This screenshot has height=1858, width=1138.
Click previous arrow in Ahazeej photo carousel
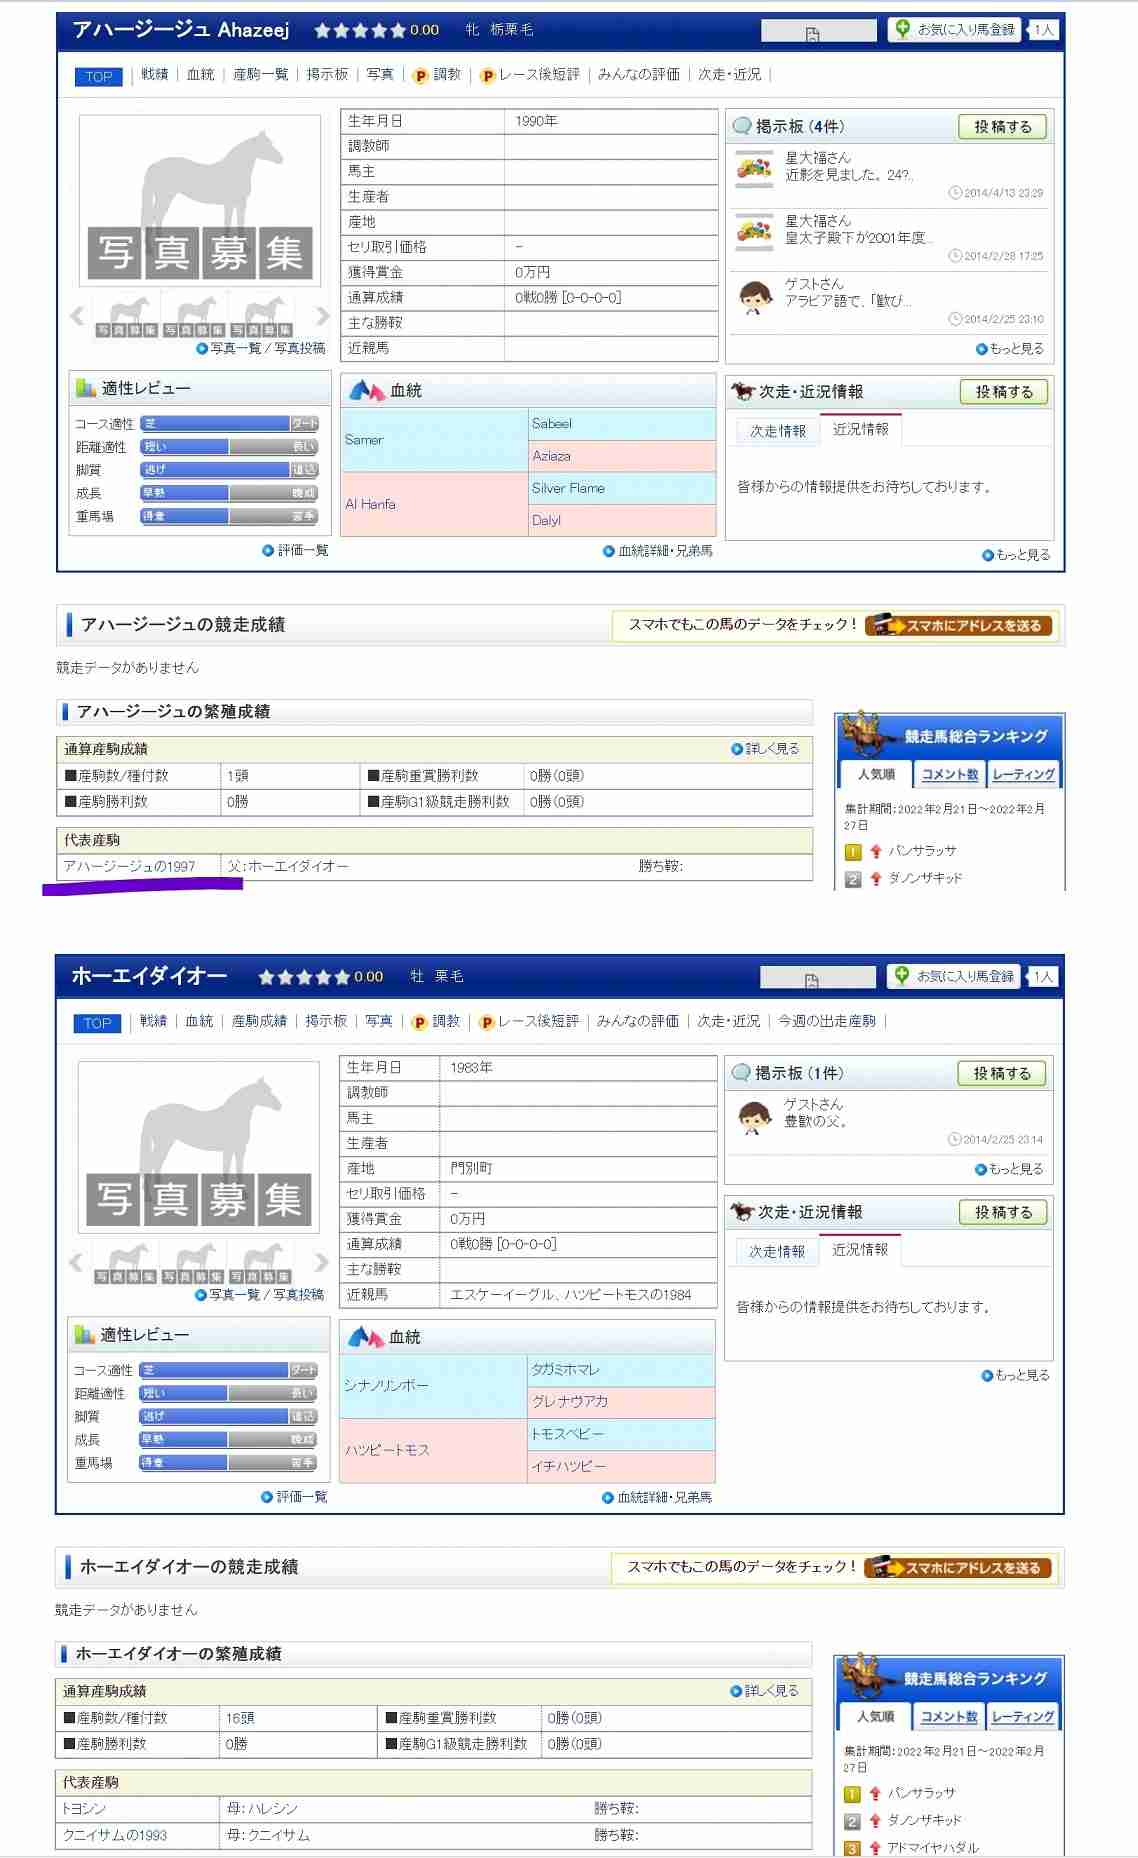(x=77, y=316)
